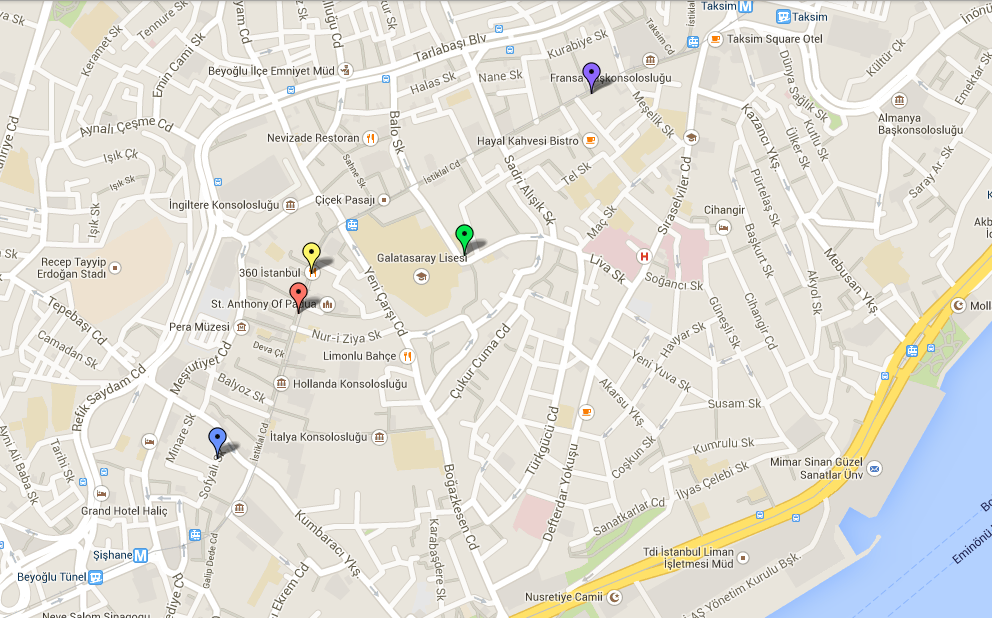Click the Boğazkesen Cd street label
992x618 pixels.
[x=460, y=507]
